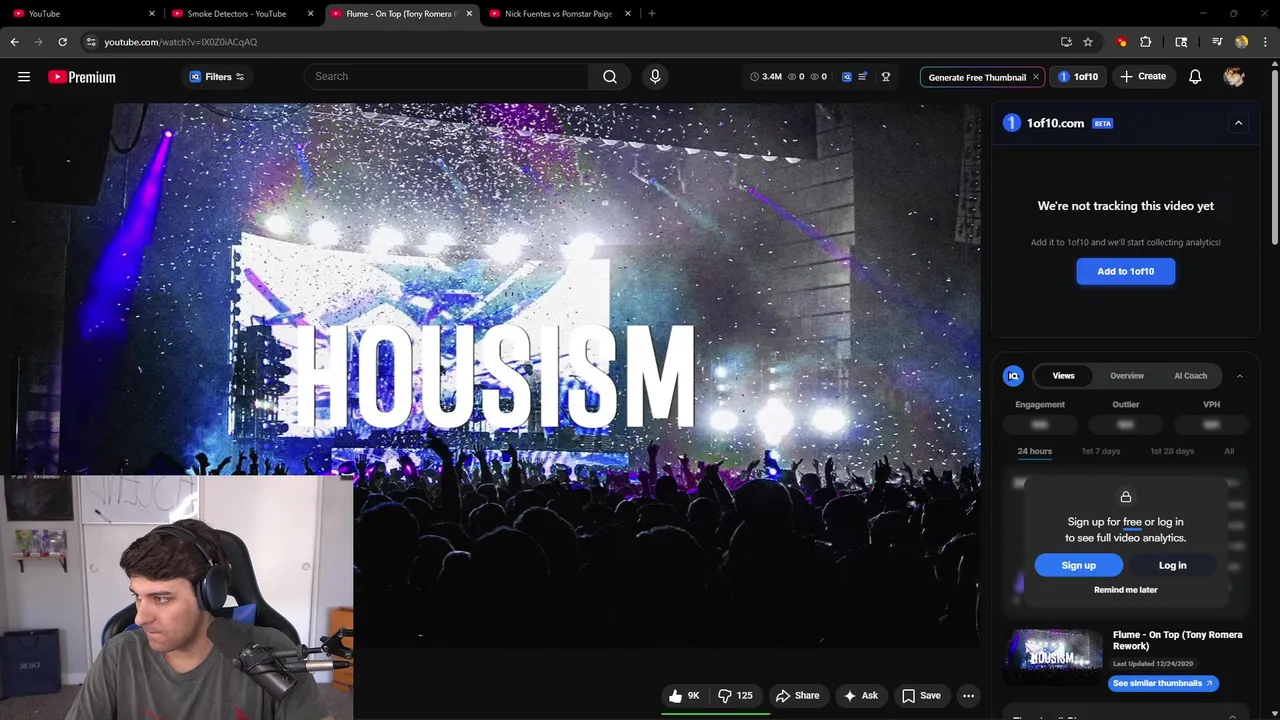Close the Flume - On Top browser tab
Viewport: 1280px width, 720px height.
(469, 14)
